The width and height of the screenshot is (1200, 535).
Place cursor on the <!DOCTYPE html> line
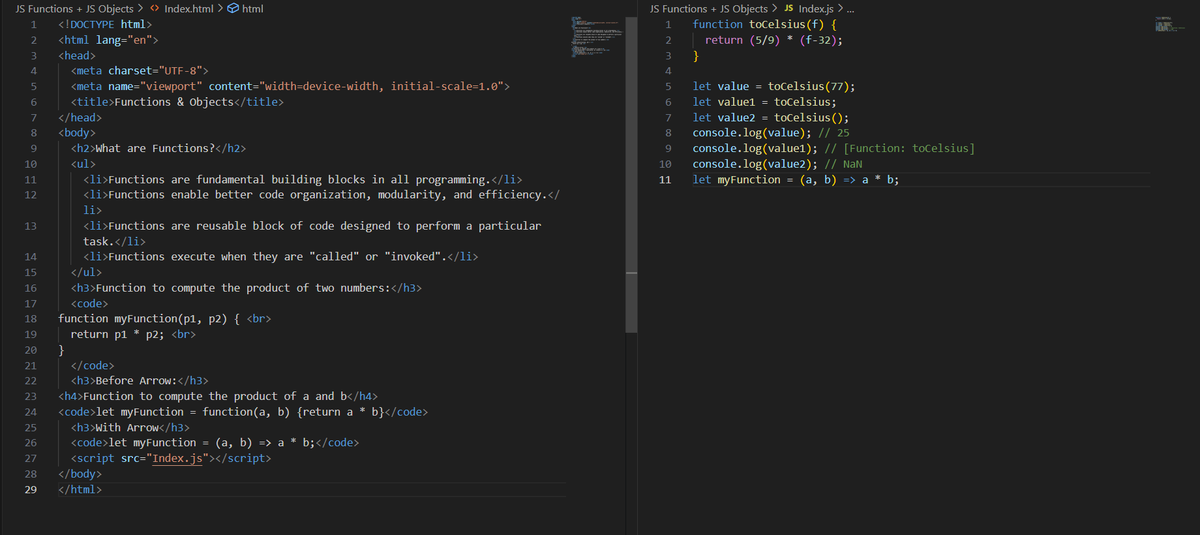coord(105,24)
